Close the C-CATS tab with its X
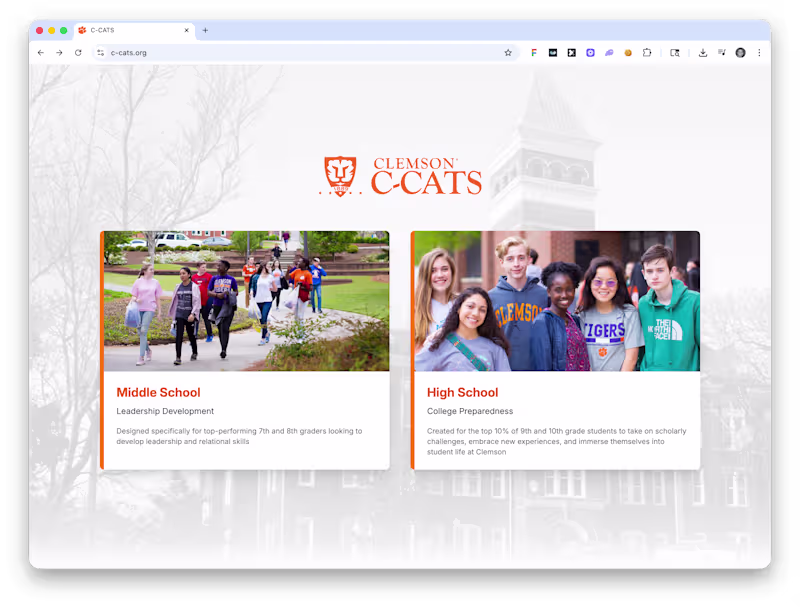 coord(187,29)
